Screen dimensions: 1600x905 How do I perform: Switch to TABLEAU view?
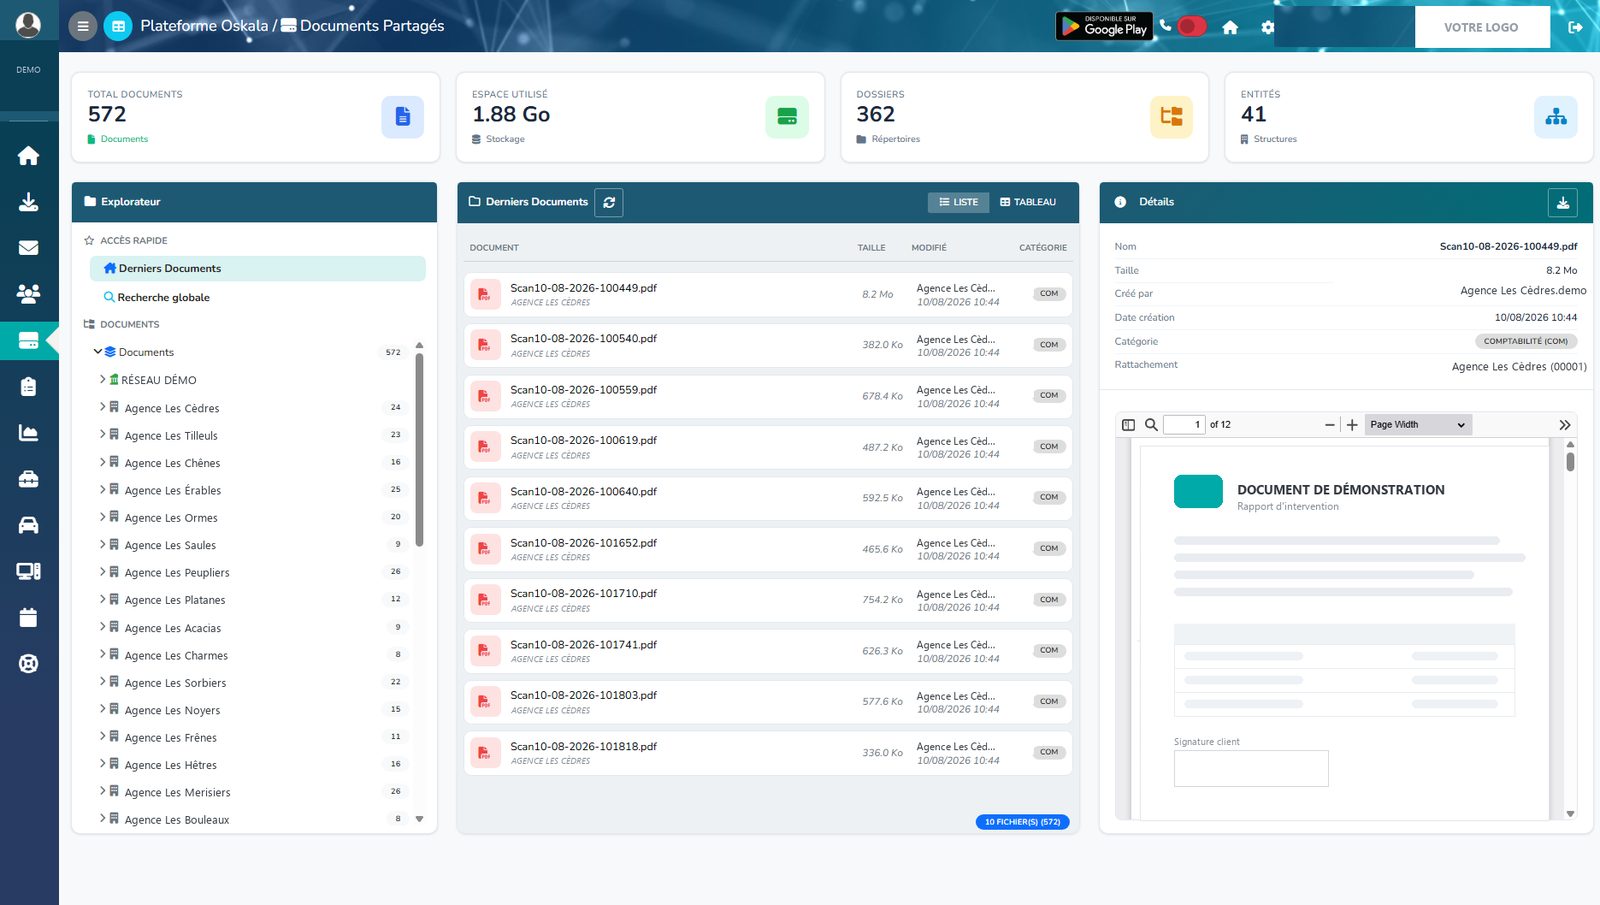point(1028,202)
